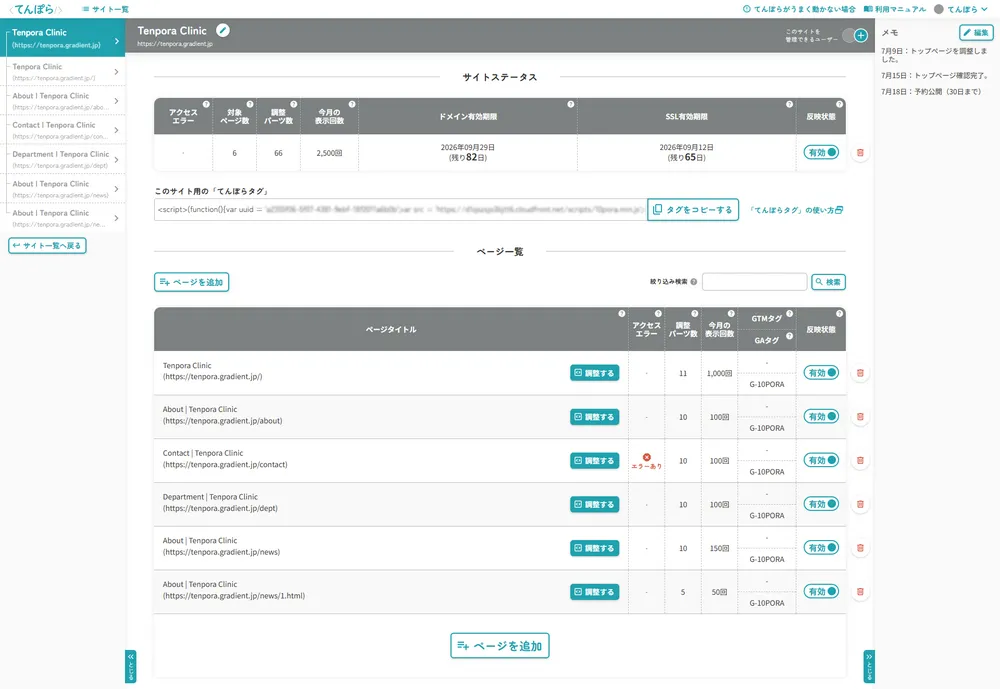1000x689 pixels.
Task: Open help for 対象ページ数 column
Action: pyautogui.click(x=250, y=104)
